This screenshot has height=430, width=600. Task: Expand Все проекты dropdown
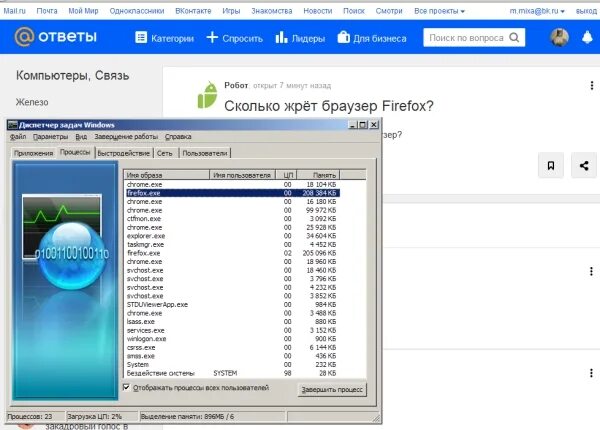tap(439, 11)
